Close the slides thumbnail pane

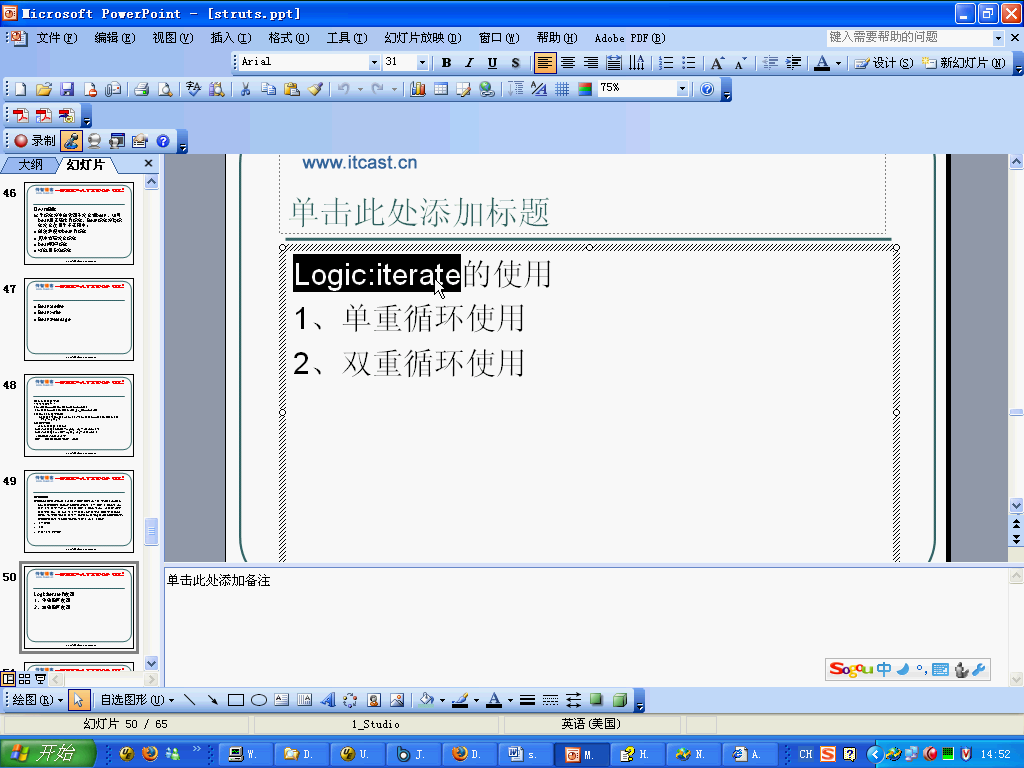148,163
